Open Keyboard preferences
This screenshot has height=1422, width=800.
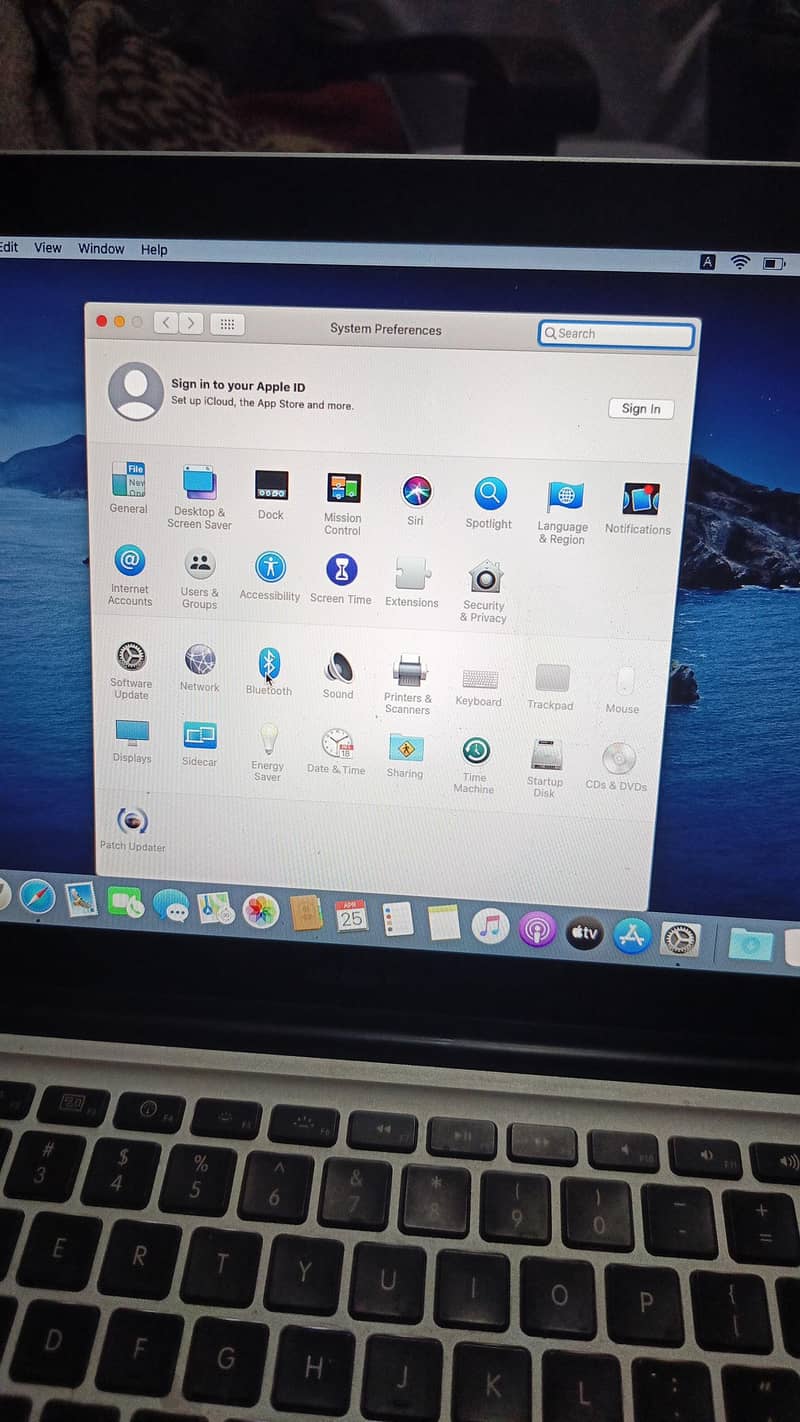click(x=479, y=685)
